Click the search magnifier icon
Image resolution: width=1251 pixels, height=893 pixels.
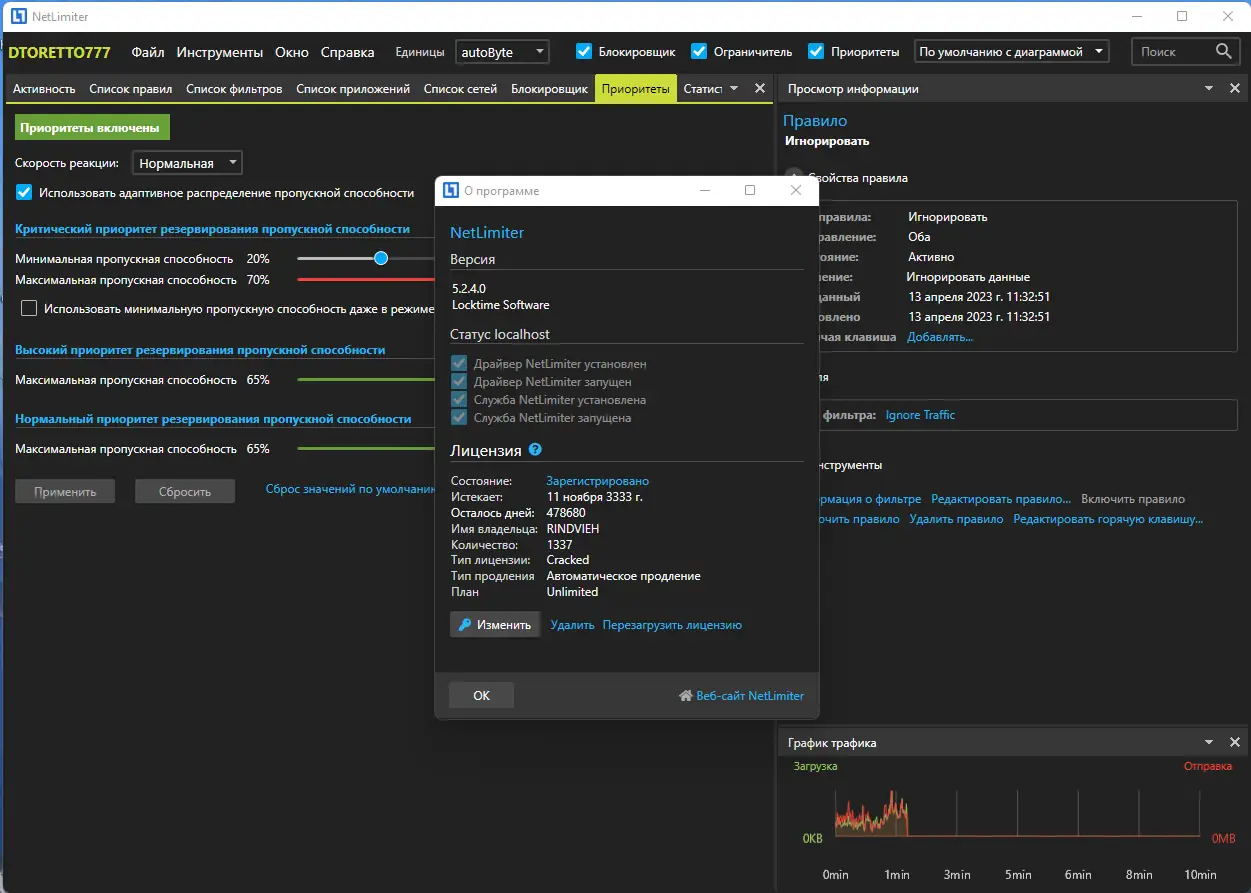point(1224,52)
